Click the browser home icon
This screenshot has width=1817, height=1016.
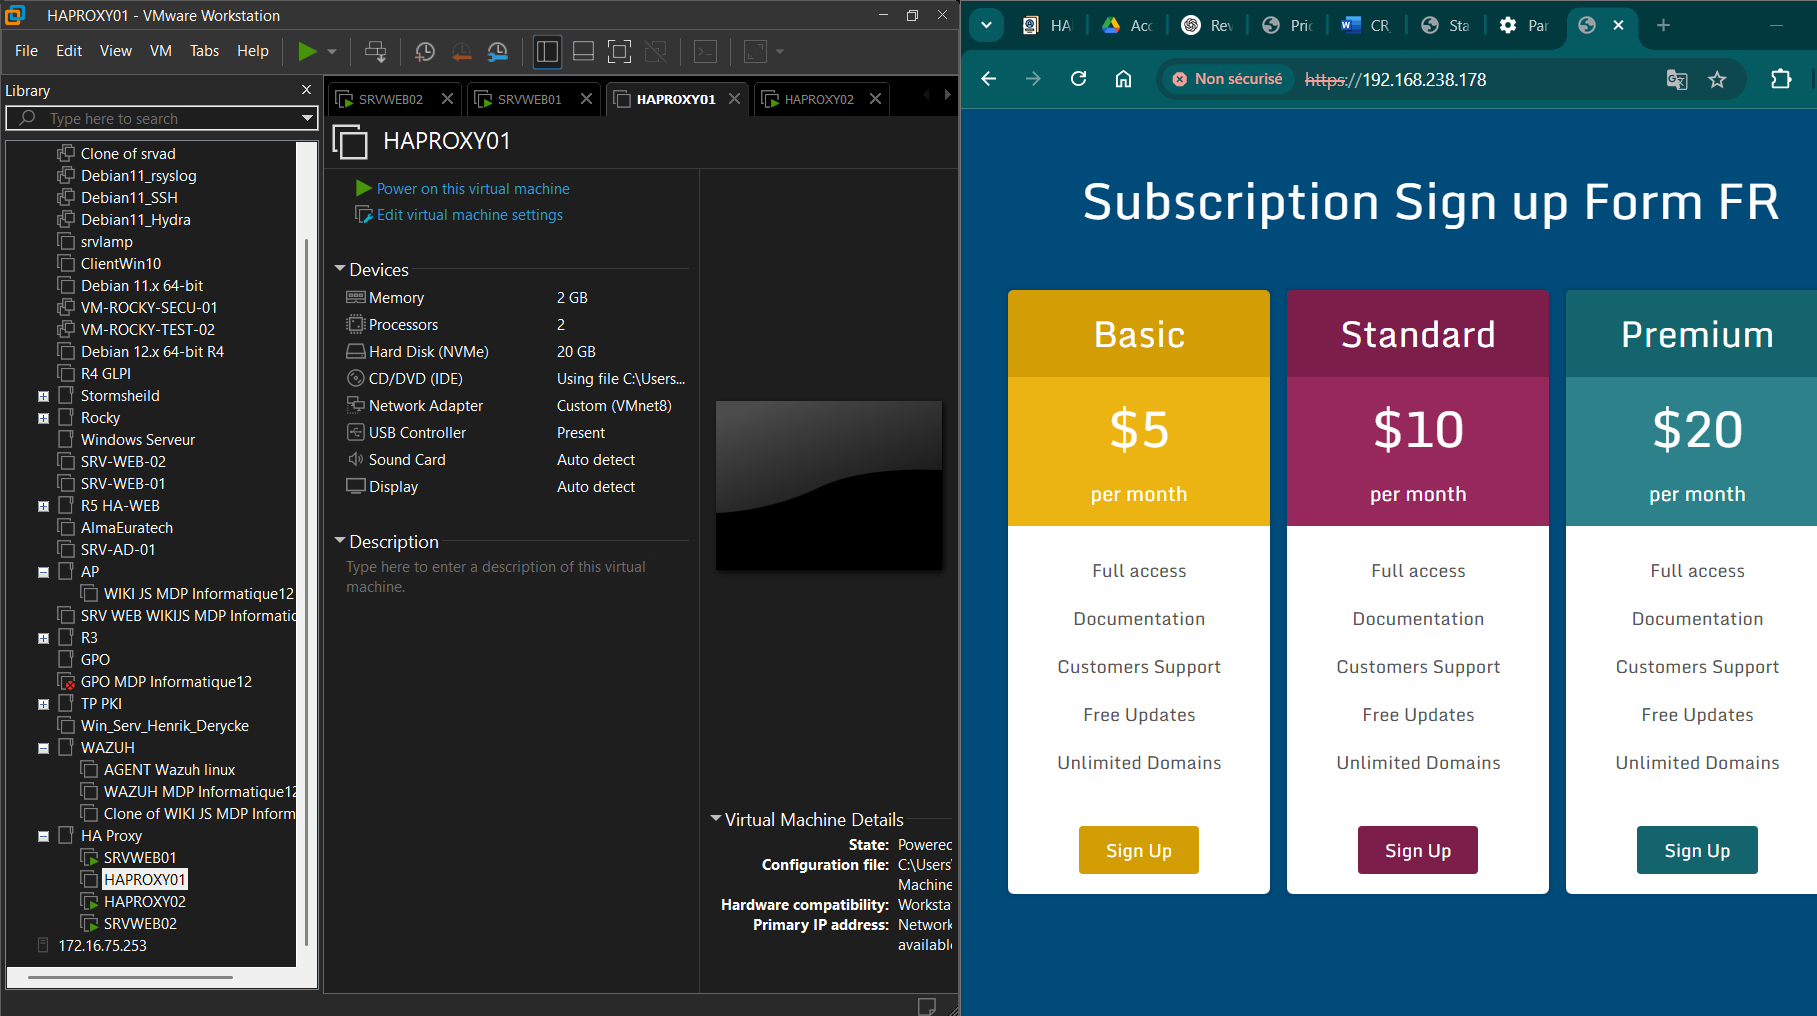1123,79
